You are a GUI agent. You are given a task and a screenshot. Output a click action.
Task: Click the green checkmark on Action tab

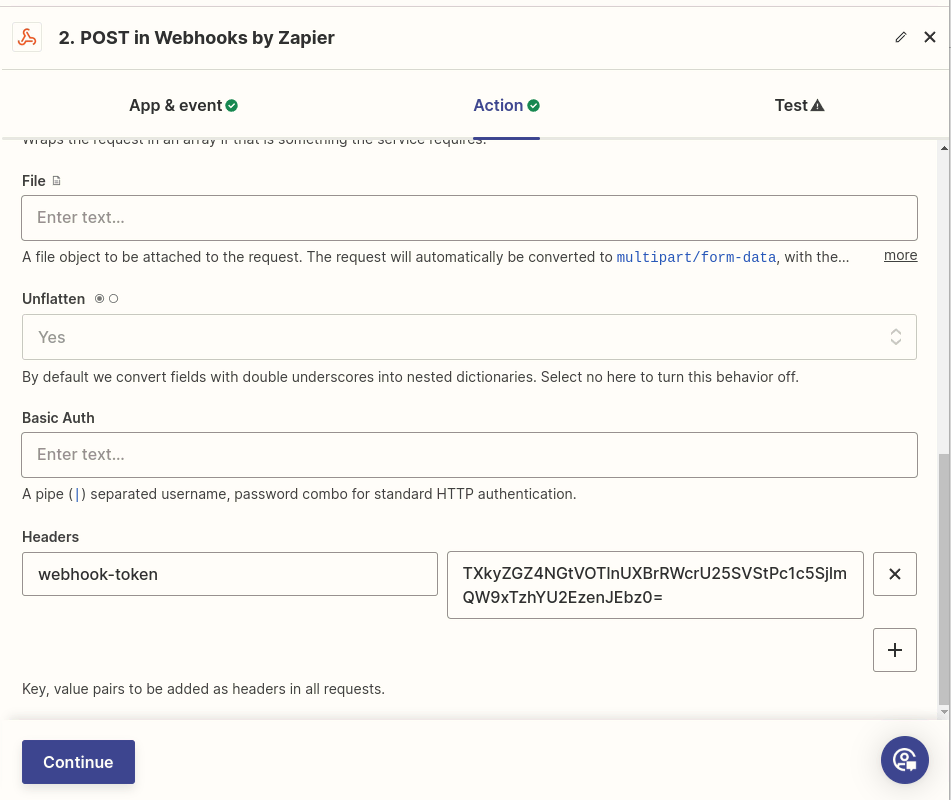(x=534, y=106)
